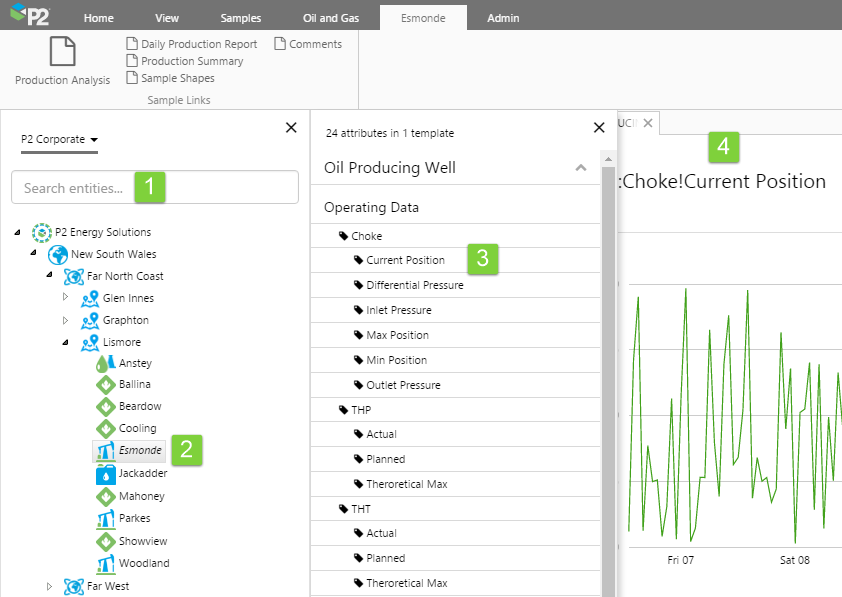Screen dimensions: 842x597
Task: Click the P2 Energy Solutions tree icon
Action: pos(40,232)
